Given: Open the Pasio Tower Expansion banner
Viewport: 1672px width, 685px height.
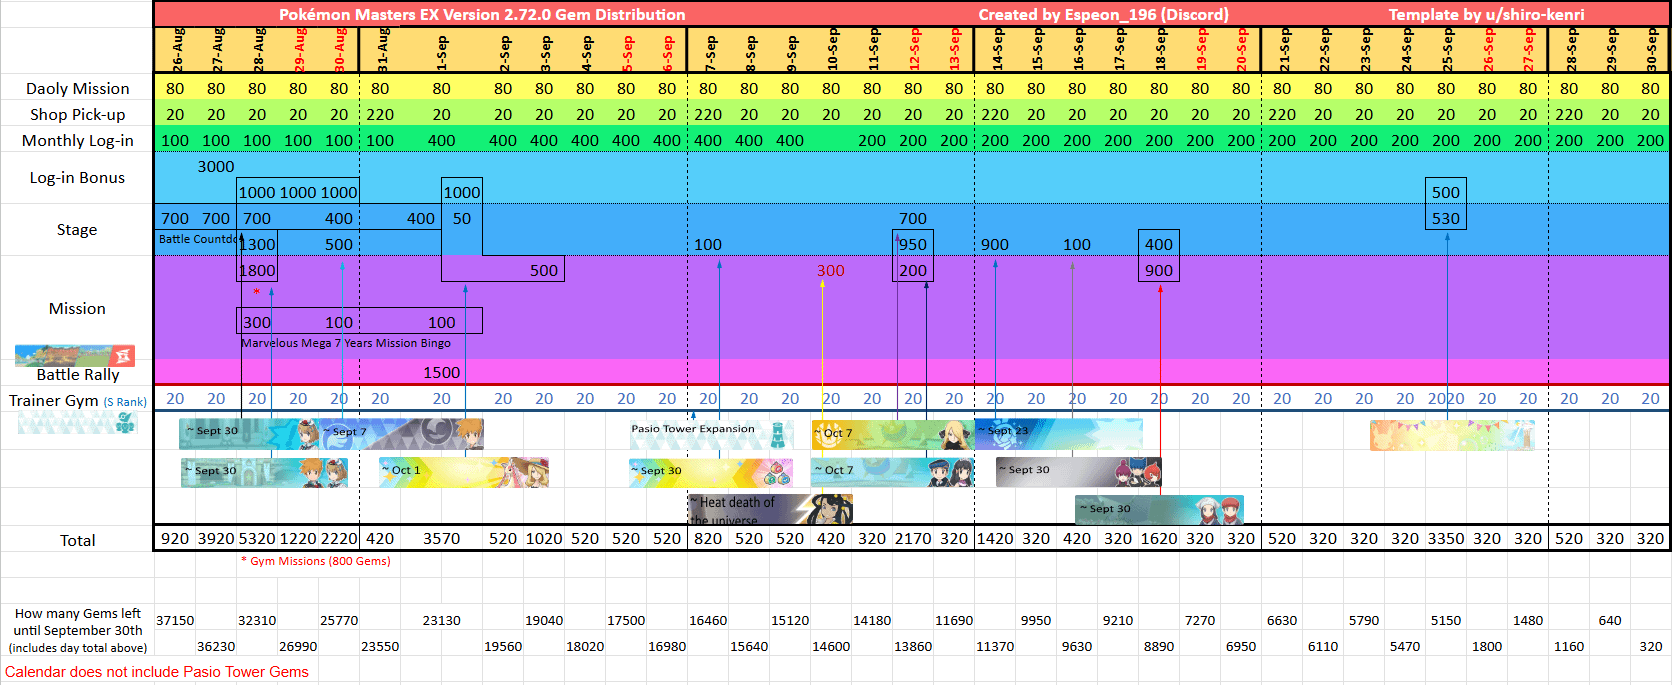Looking at the screenshot, I should click(711, 433).
